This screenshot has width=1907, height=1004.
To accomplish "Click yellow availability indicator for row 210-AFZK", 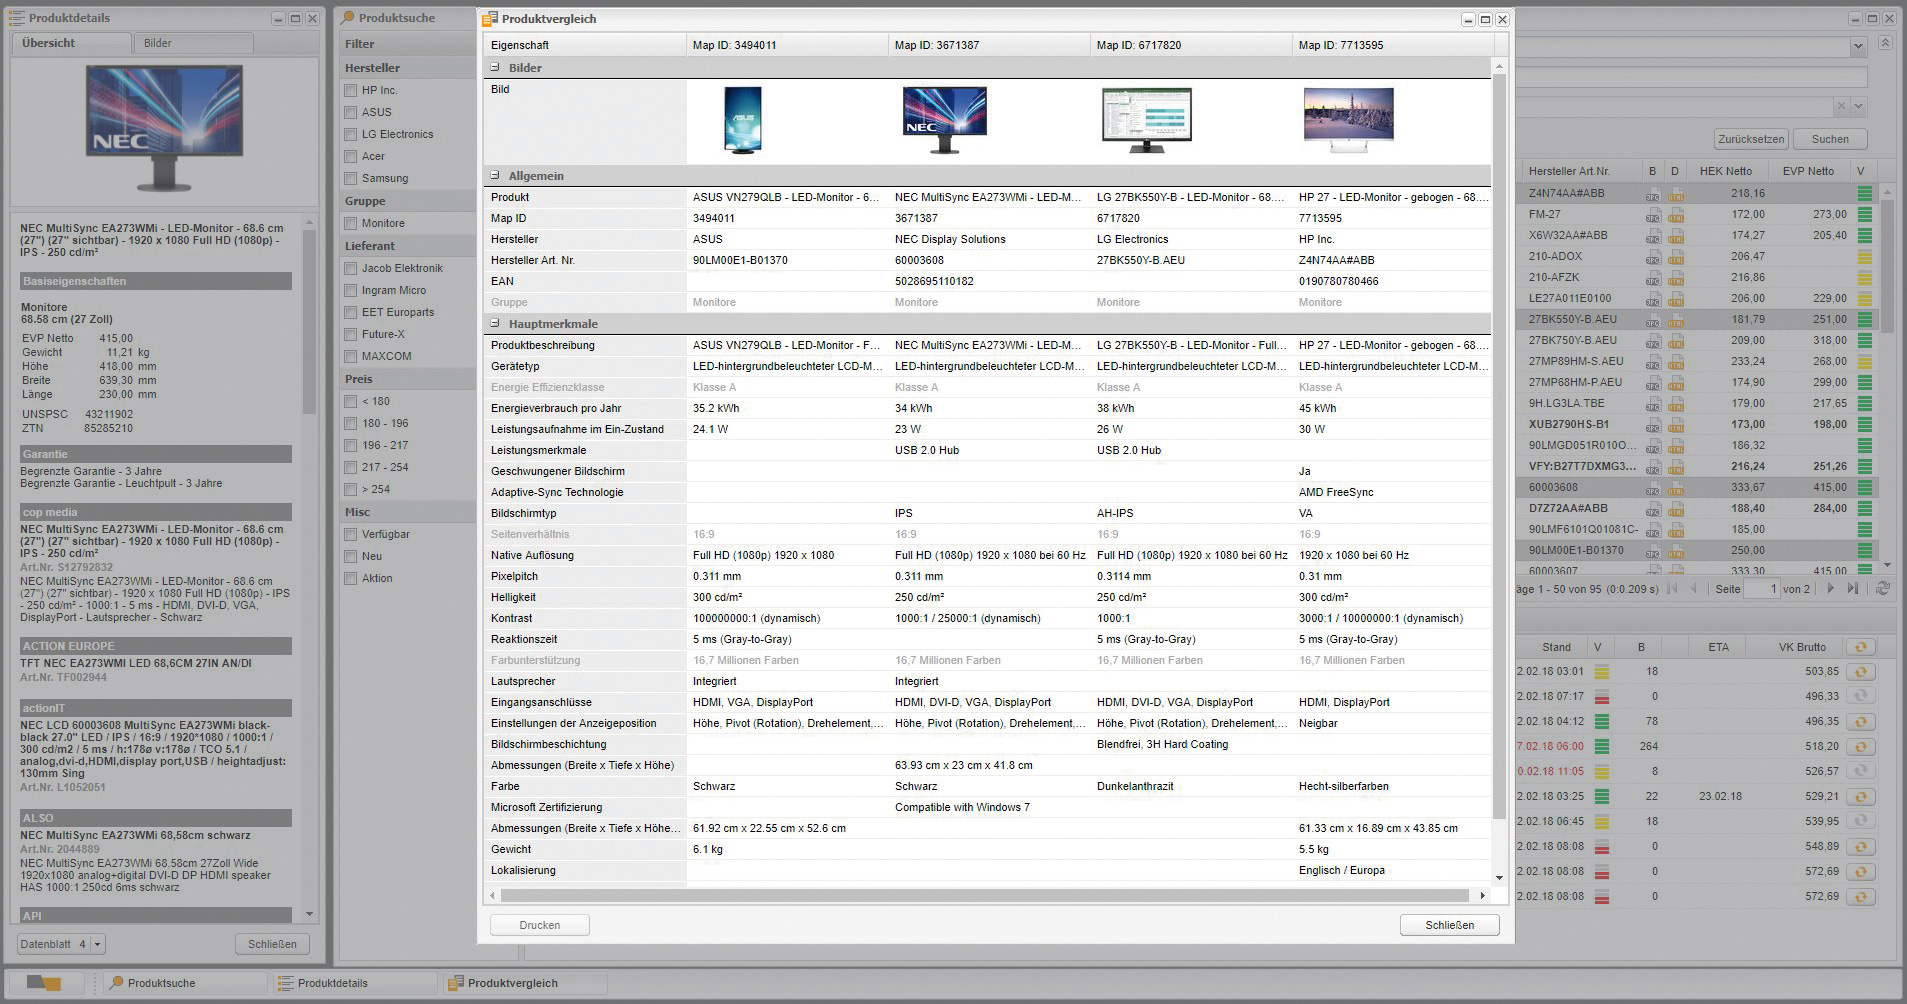I will tap(1864, 278).
